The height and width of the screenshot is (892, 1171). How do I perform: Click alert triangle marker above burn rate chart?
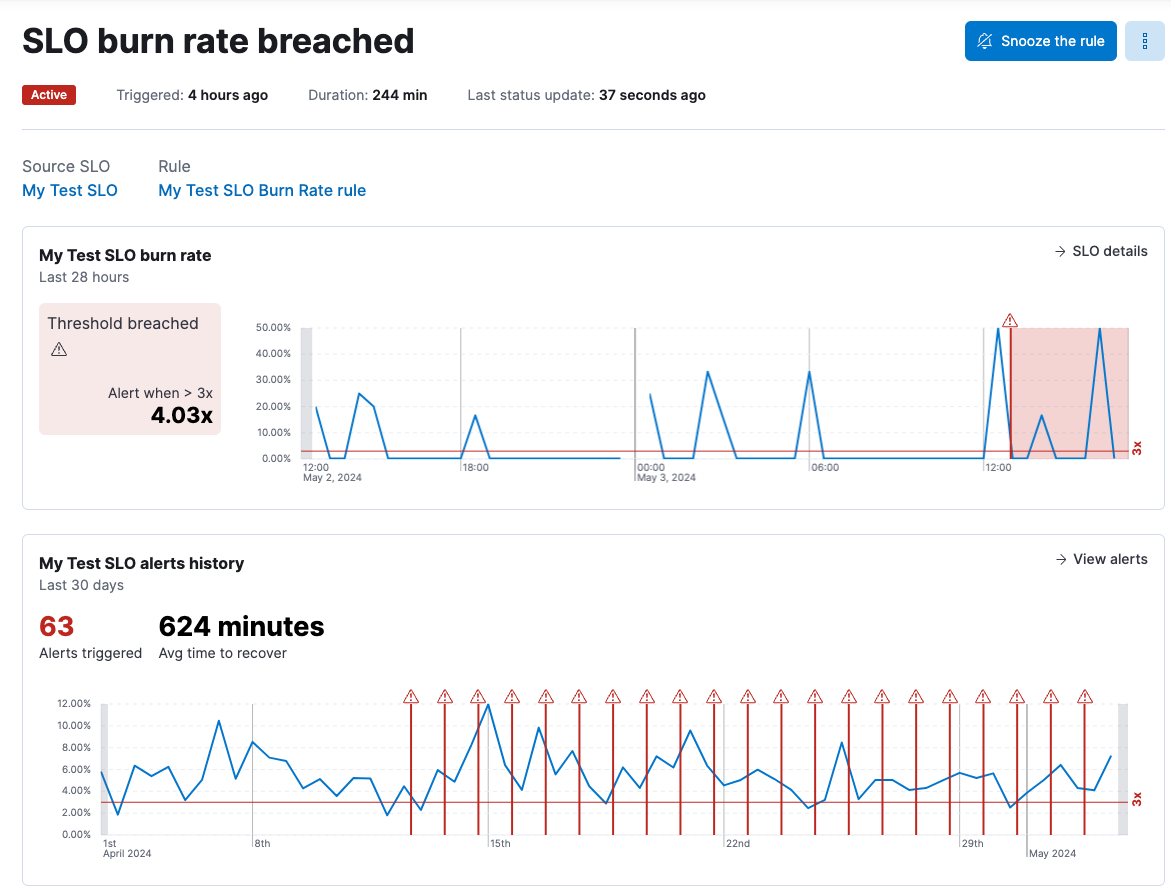point(1010,320)
